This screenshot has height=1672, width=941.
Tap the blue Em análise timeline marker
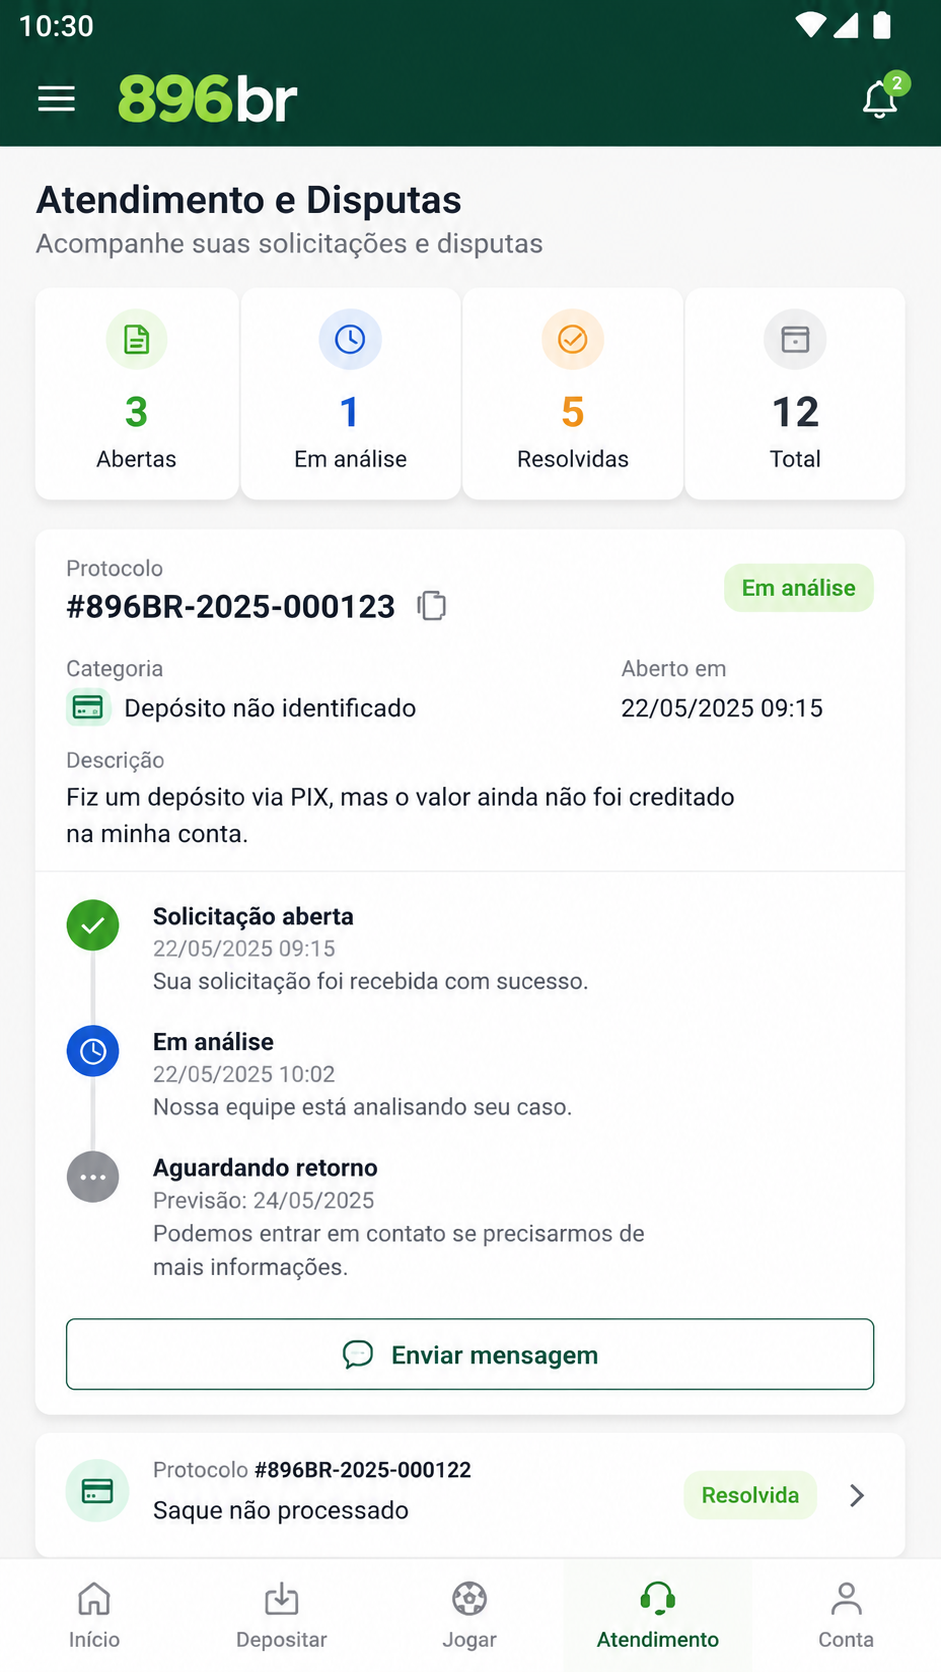[x=93, y=1051]
